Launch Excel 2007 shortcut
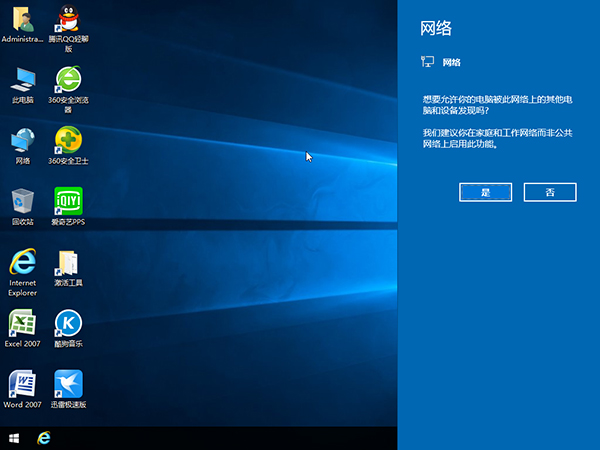The width and height of the screenshot is (600, 450). pyautogui.click(x=22, y=323)
